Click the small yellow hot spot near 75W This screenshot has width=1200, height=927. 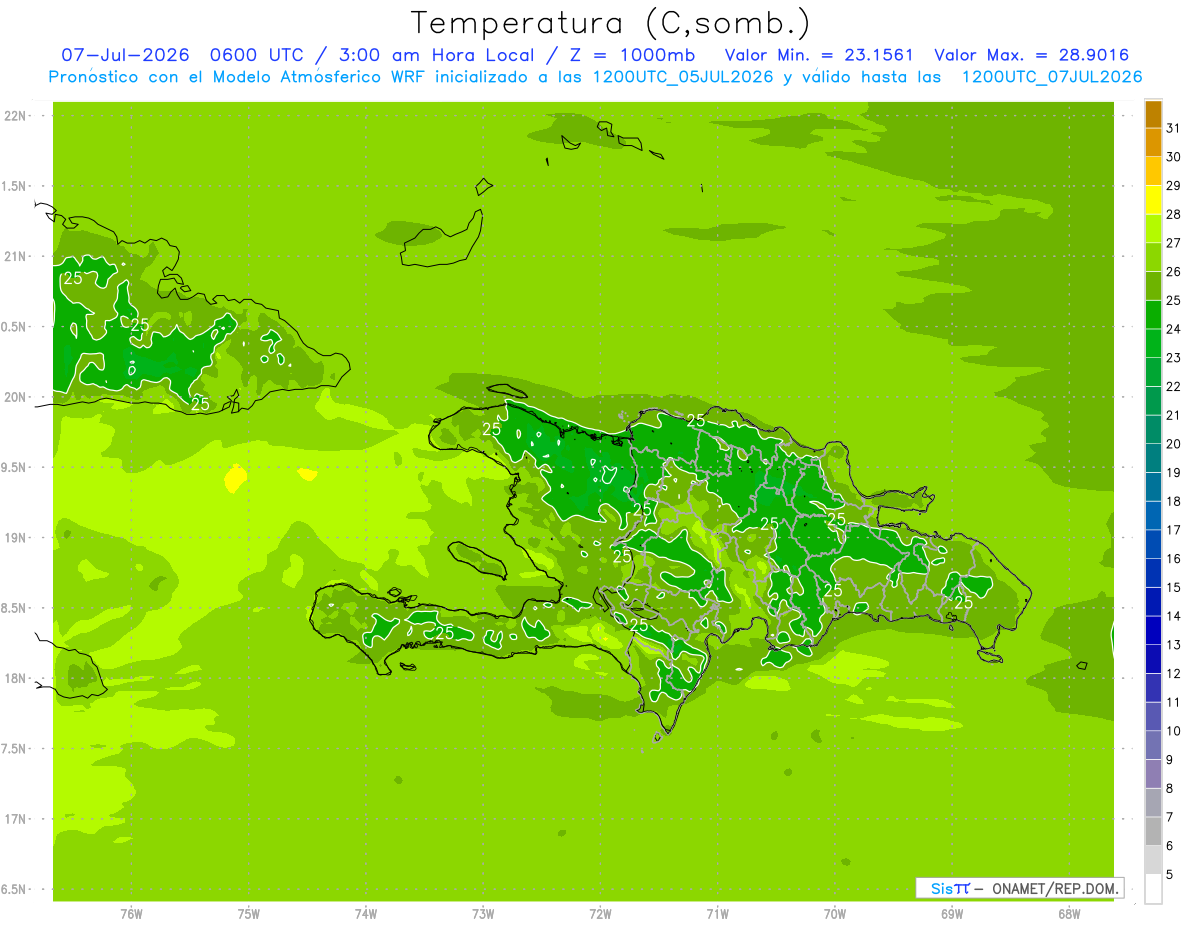coord(235,478)
